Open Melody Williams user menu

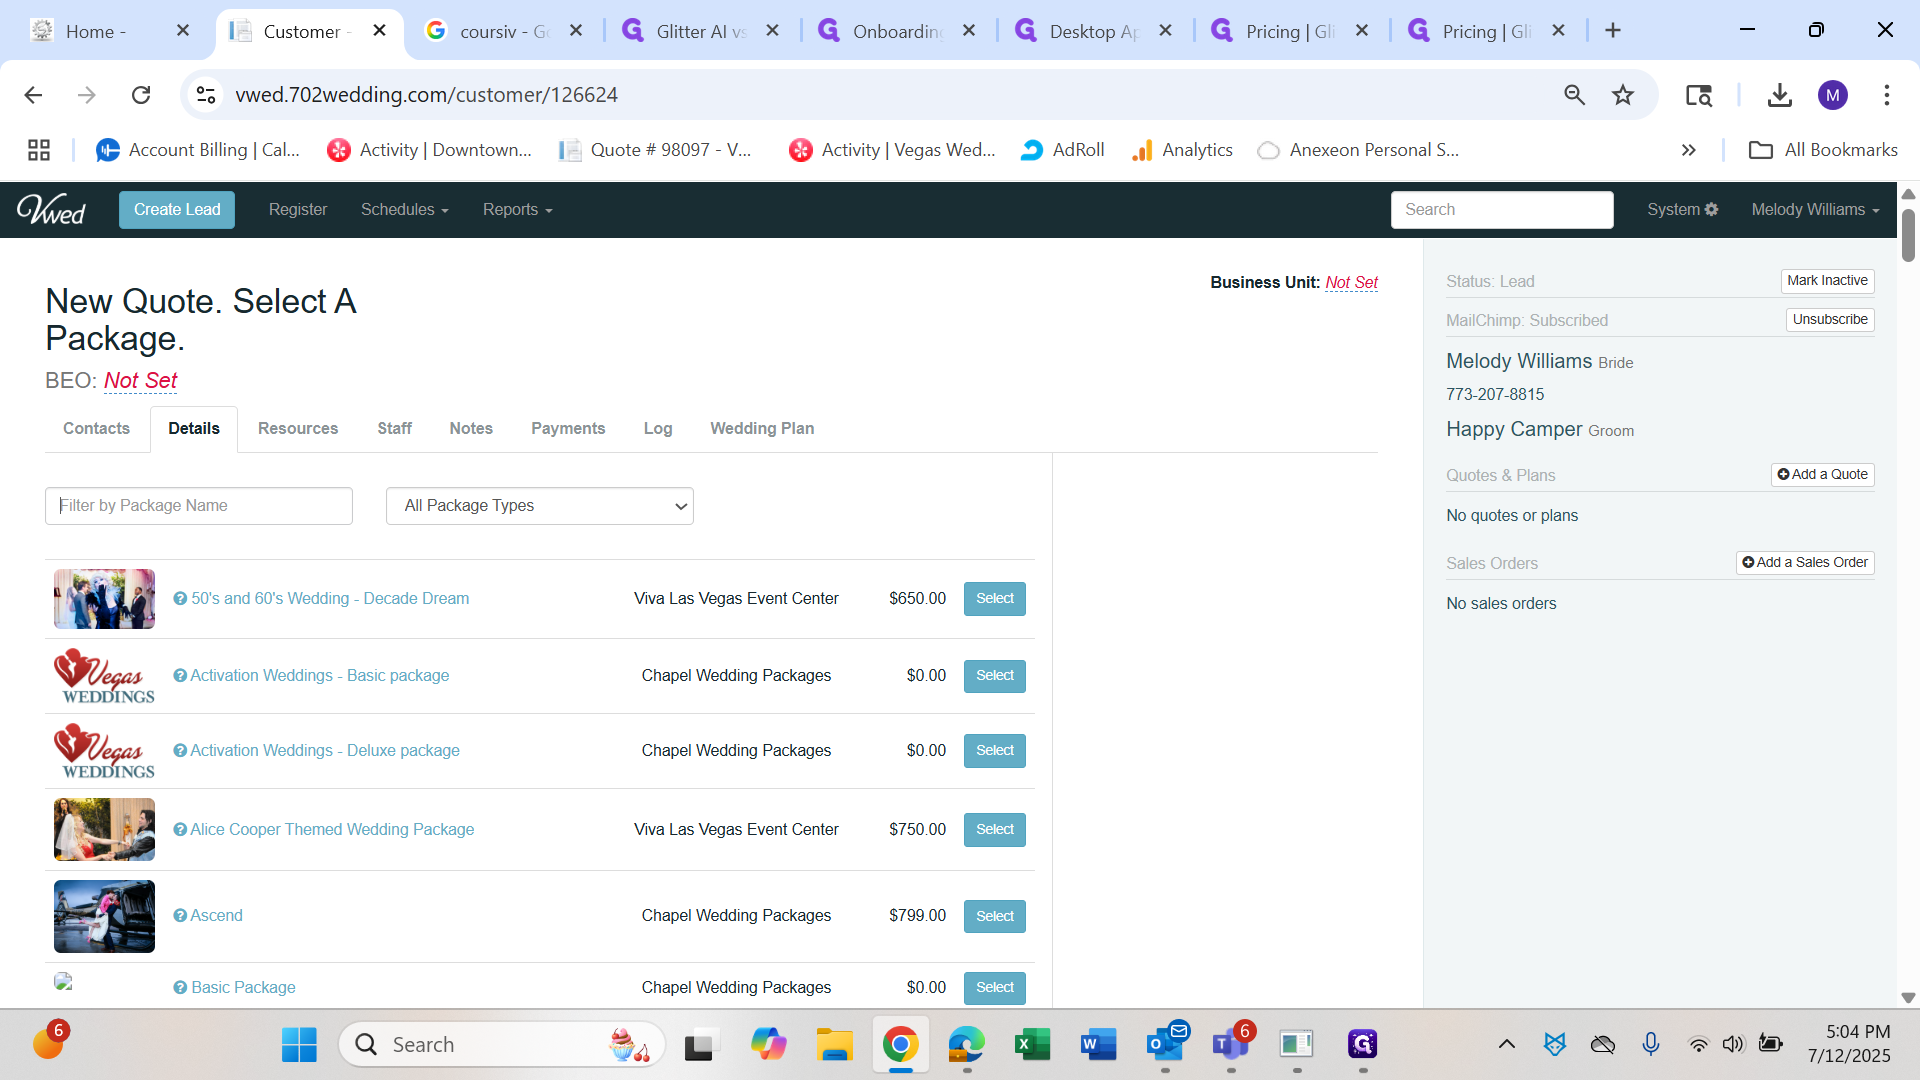[1814, 210]
